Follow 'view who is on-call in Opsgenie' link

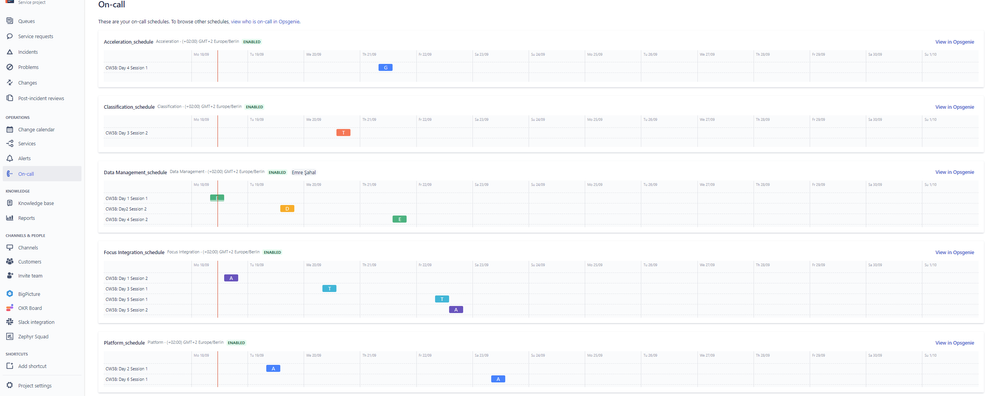coord(265,22)
